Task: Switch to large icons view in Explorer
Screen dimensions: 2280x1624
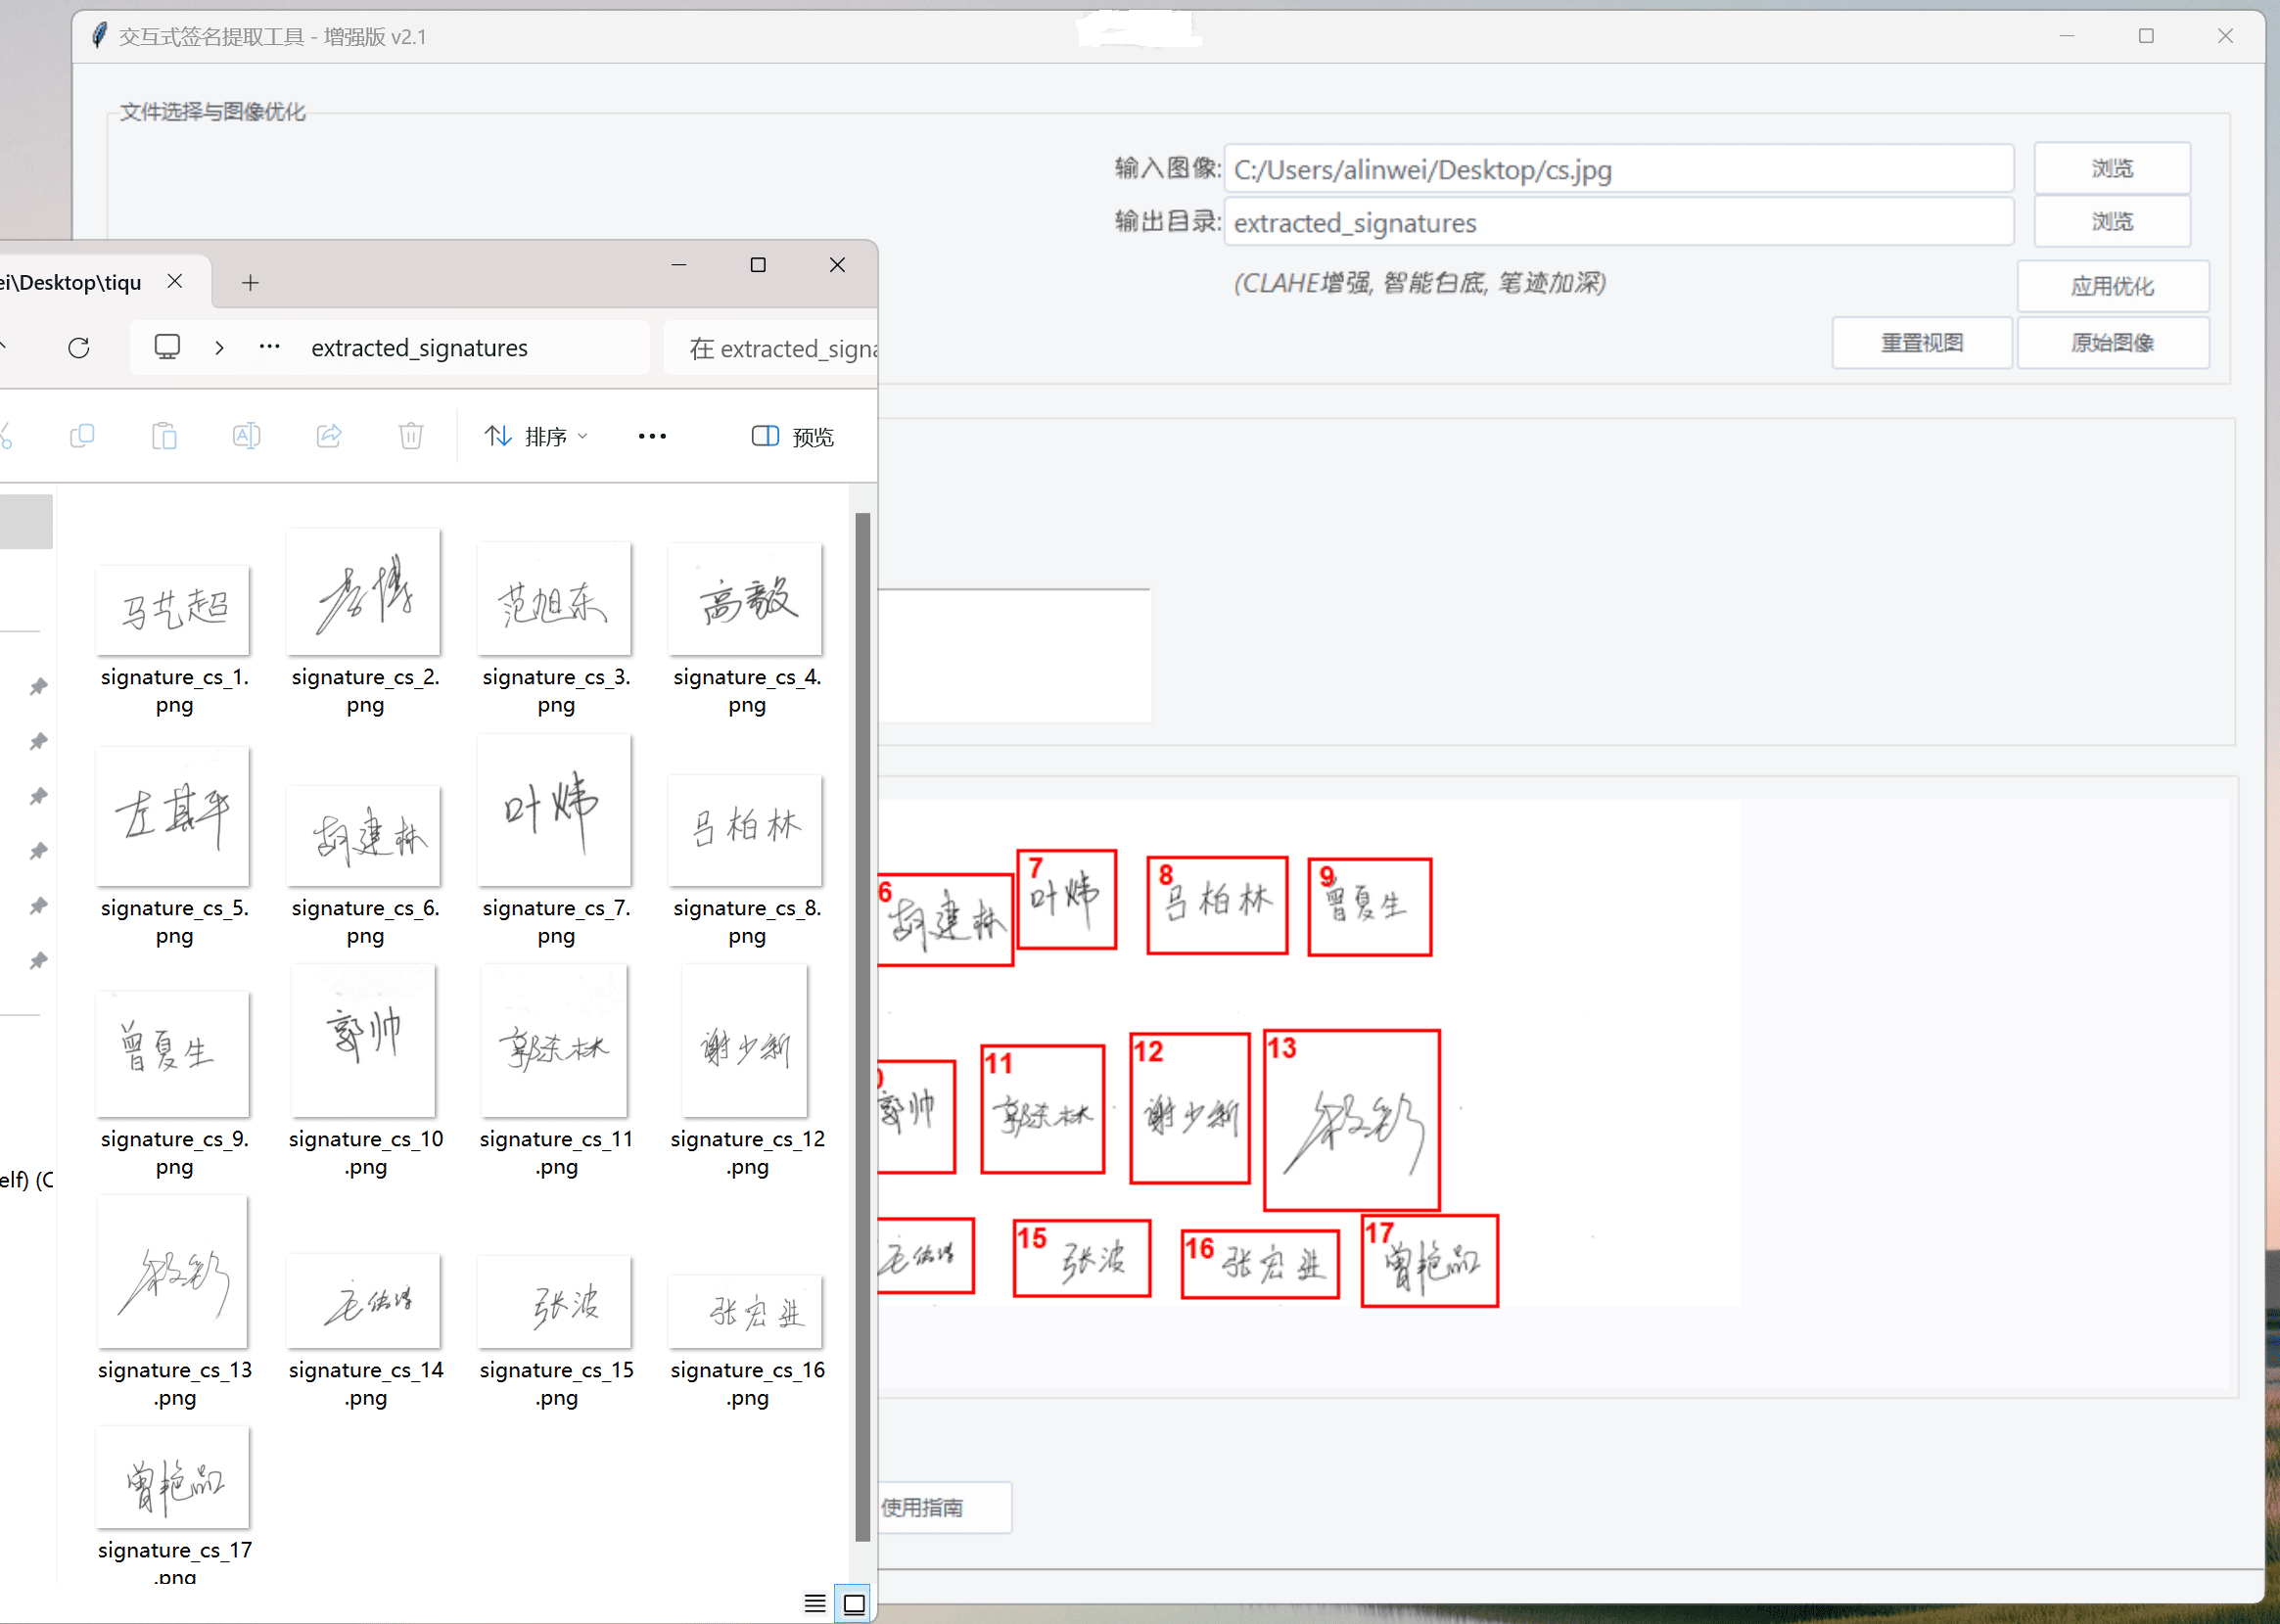Action: pyautogui.click(x=854, y=1604)
